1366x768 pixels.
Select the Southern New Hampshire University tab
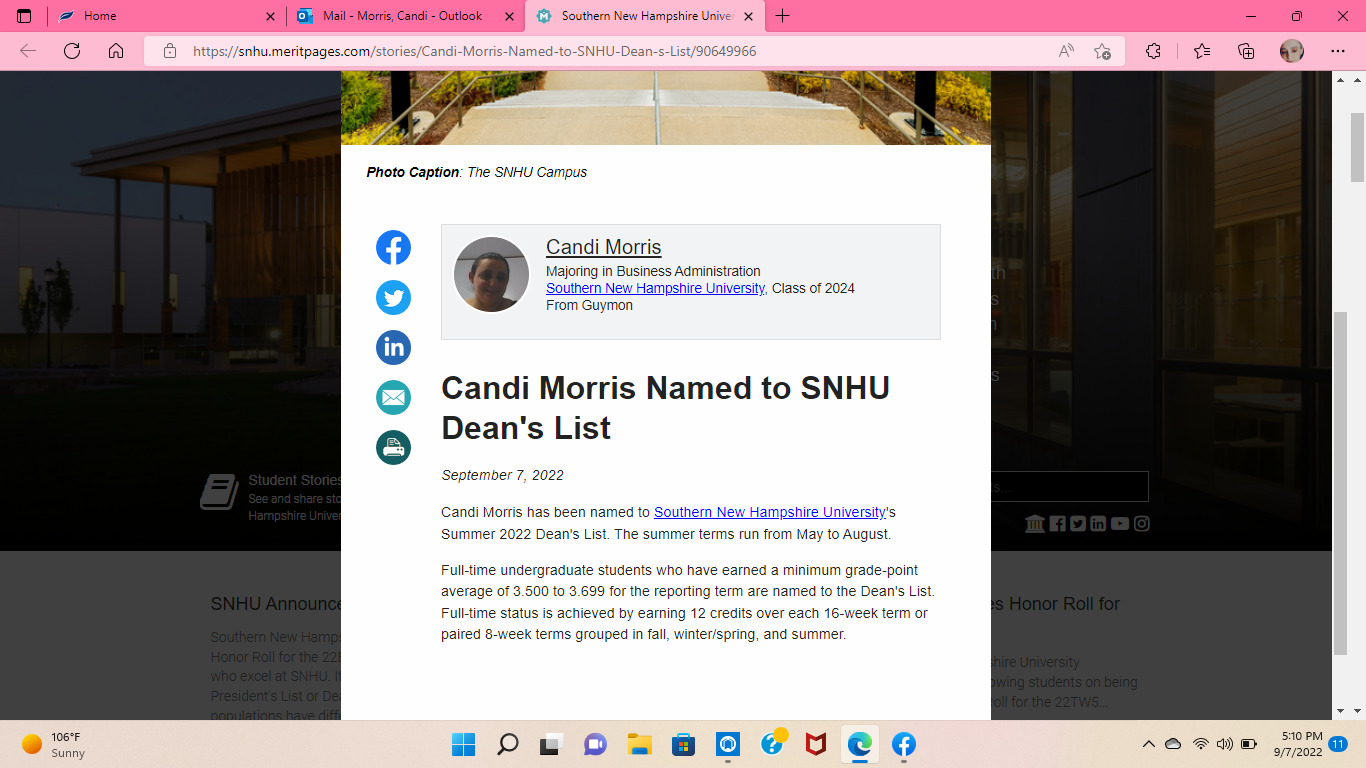click(644, 16)
